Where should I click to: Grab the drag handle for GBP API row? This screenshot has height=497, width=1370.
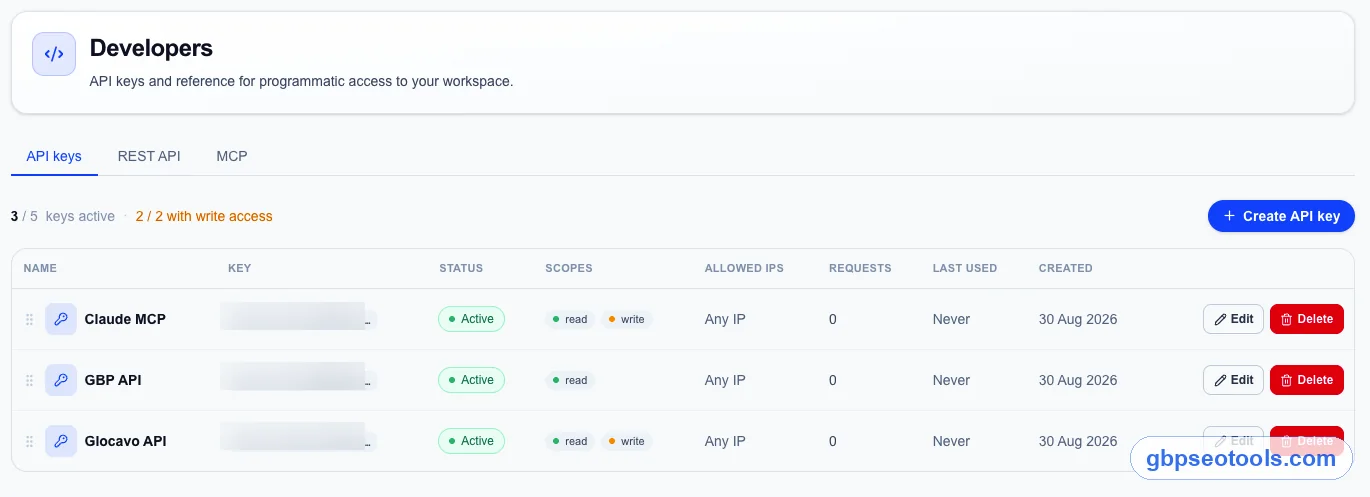tap(29, 380)
